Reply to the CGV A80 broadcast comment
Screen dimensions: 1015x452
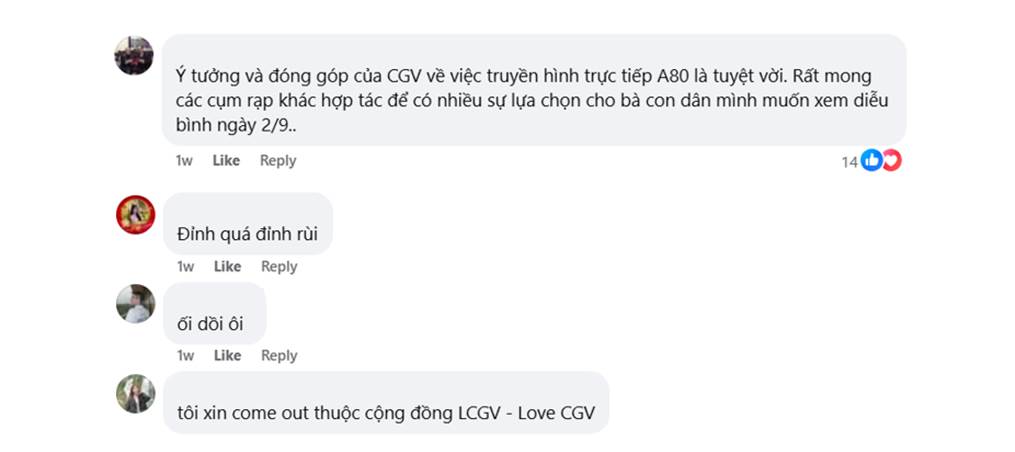tap(278, 161)
